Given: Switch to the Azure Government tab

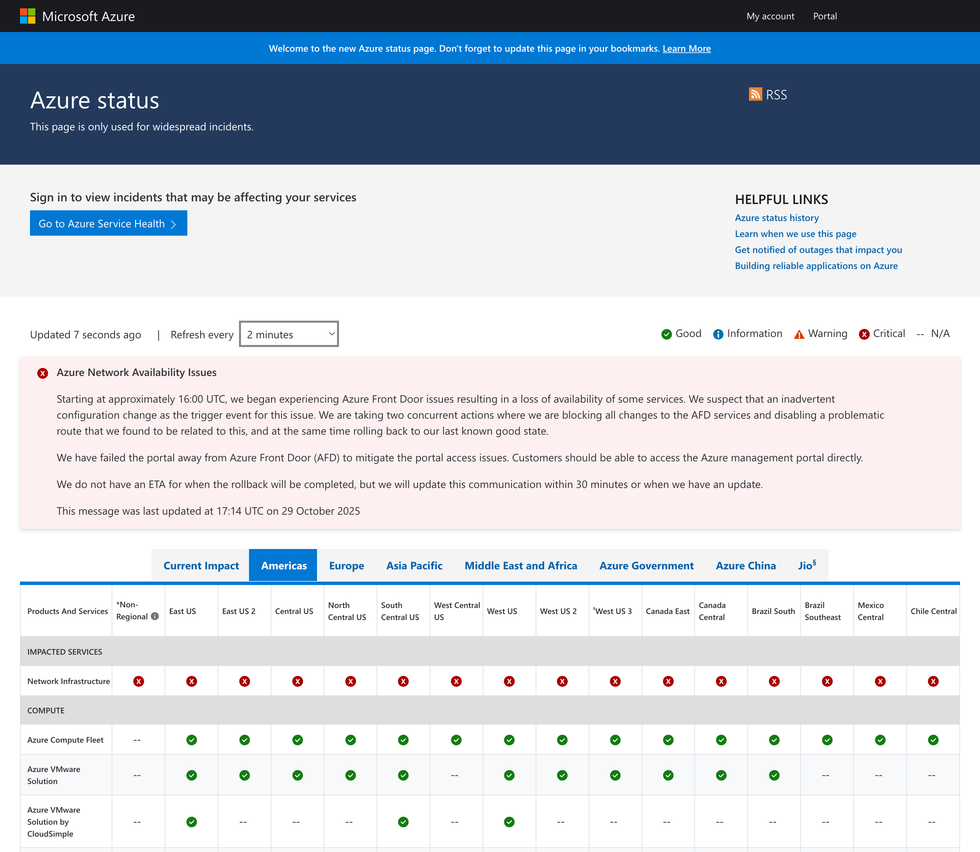Looking at the screenshot, I should point(646,566).
